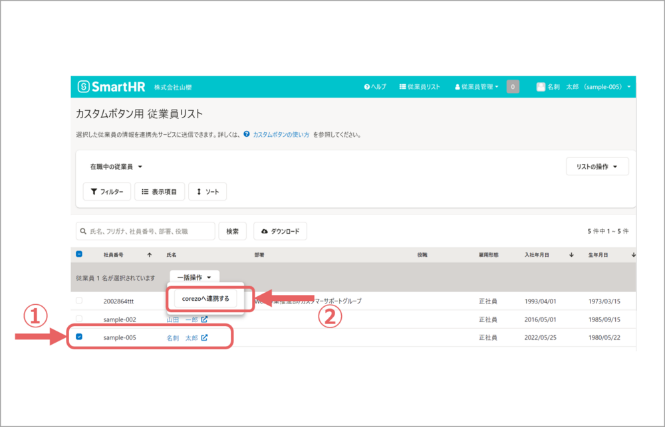This screenshot has height=427, width=665.
Task: Click the フィルター funnel filter button
Action: (x=106, y=191)
